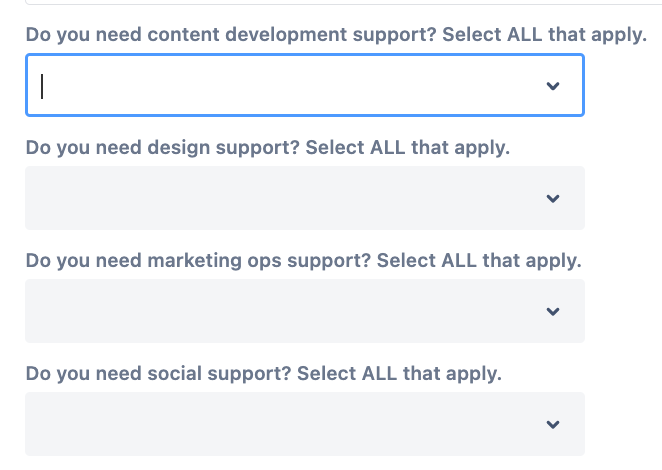Click the text cursor in the focused field
This screenshot has height=470, width=662.
click(42, 86)
